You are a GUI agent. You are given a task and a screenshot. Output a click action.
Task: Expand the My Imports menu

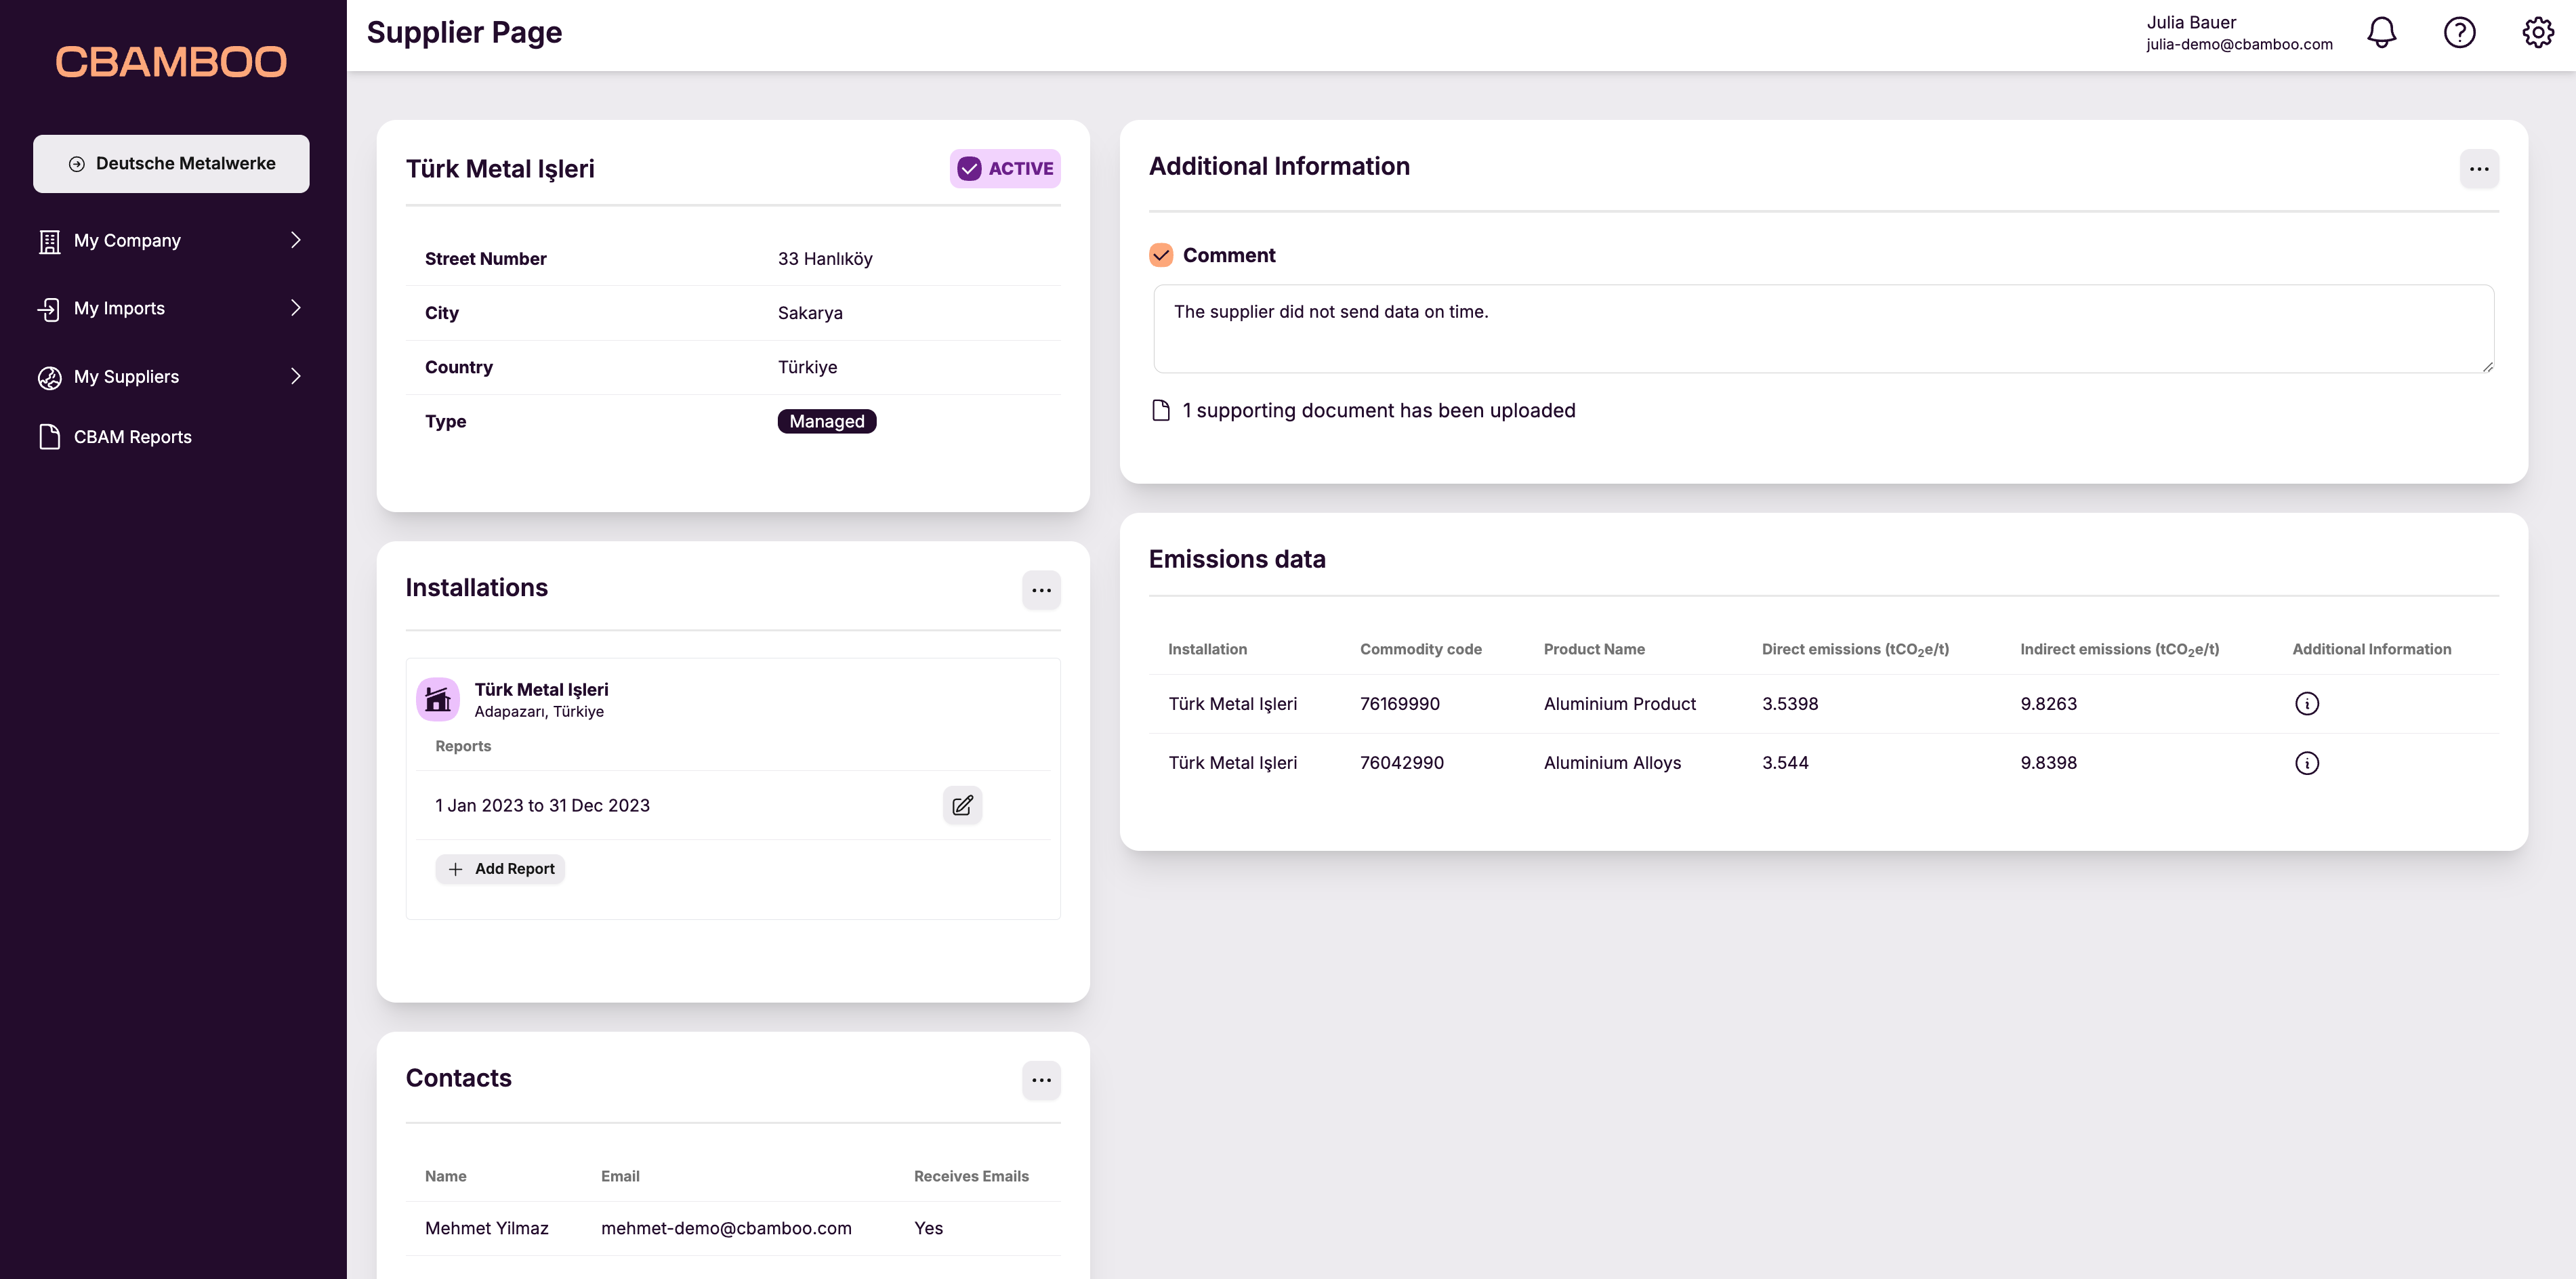[x=295, y=308]
